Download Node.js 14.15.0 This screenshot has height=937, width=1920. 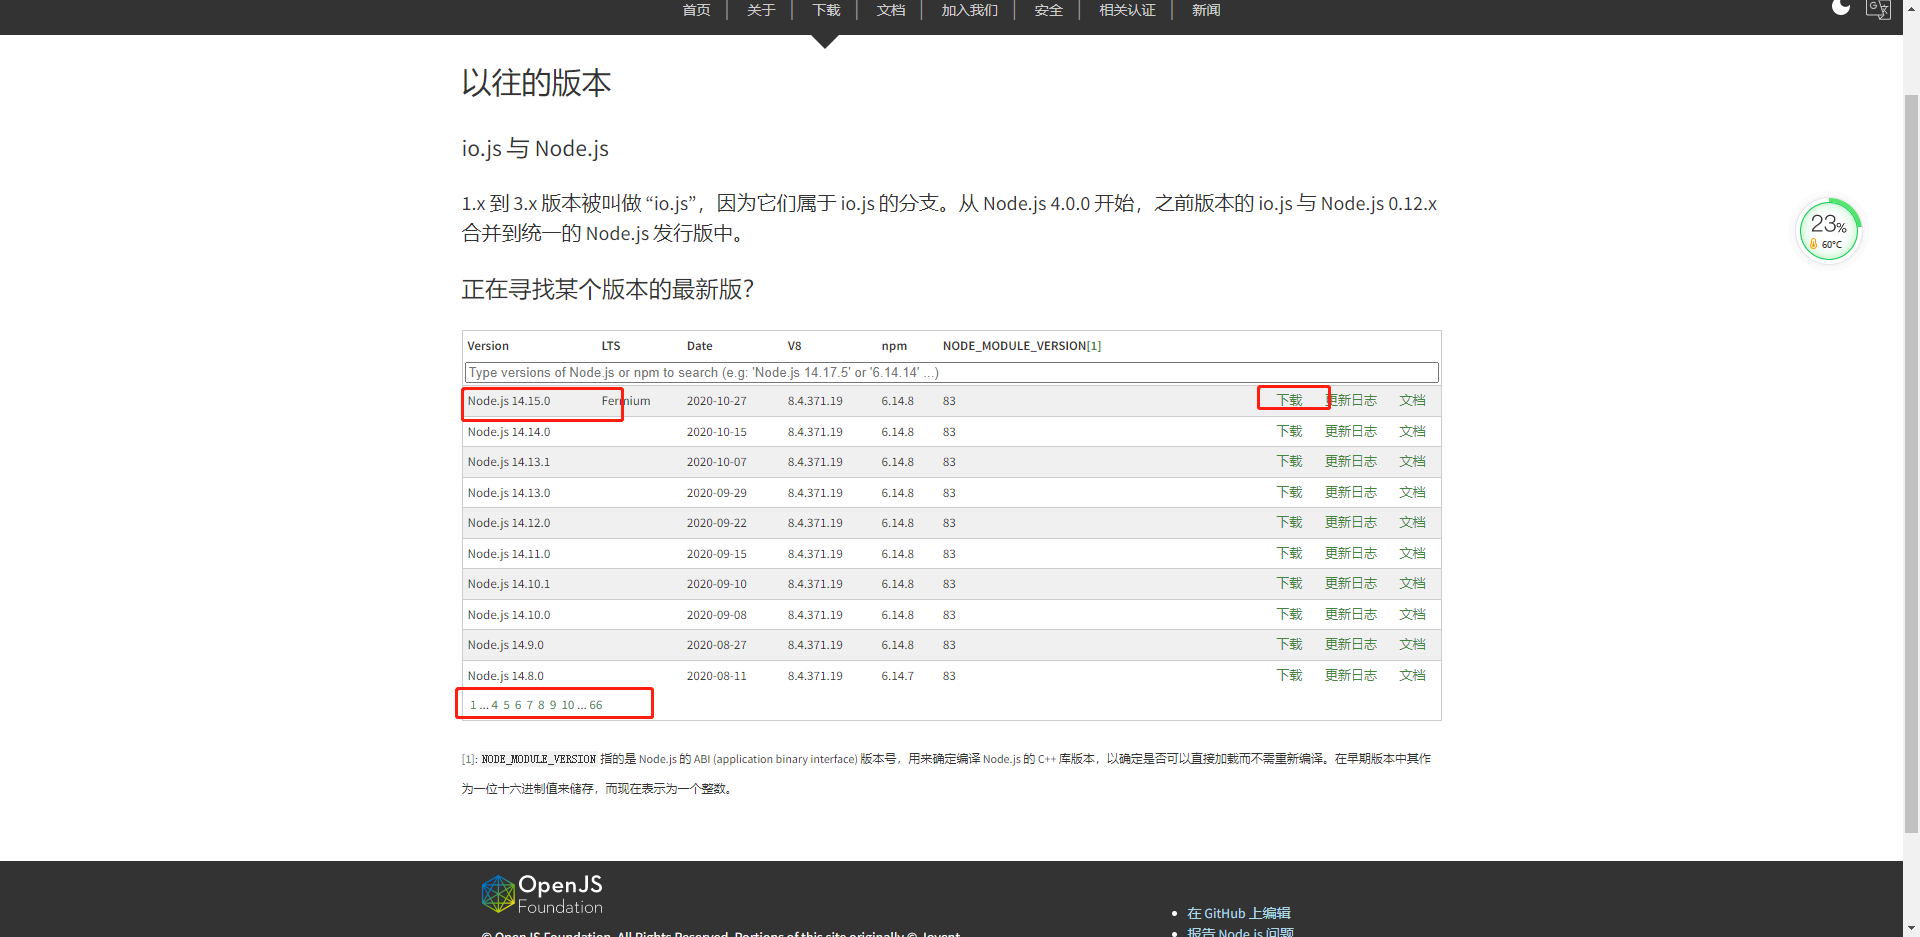coord(1289,399)
